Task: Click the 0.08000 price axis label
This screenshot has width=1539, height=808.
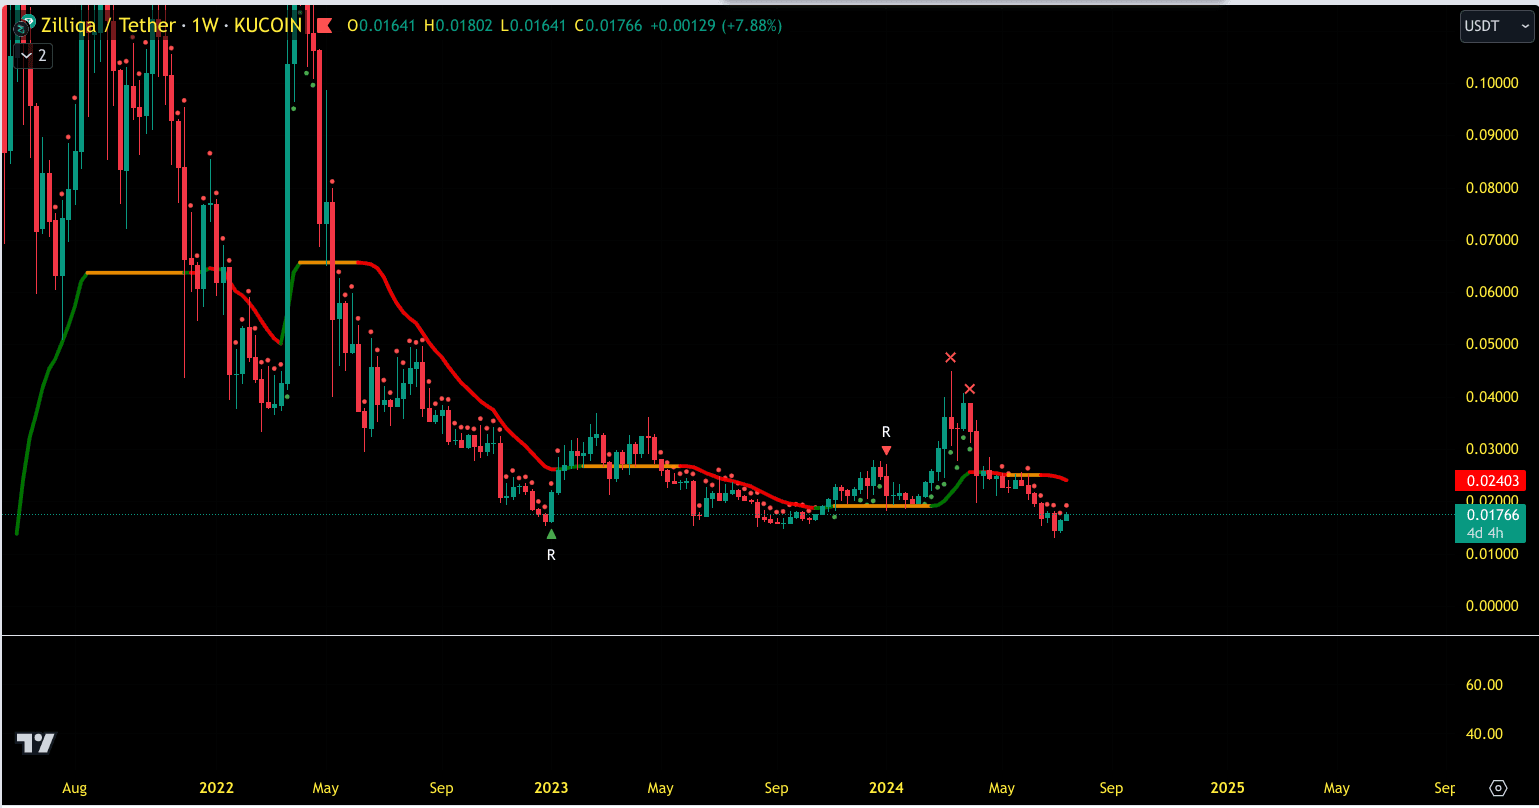Action: tap(1492, 187)
